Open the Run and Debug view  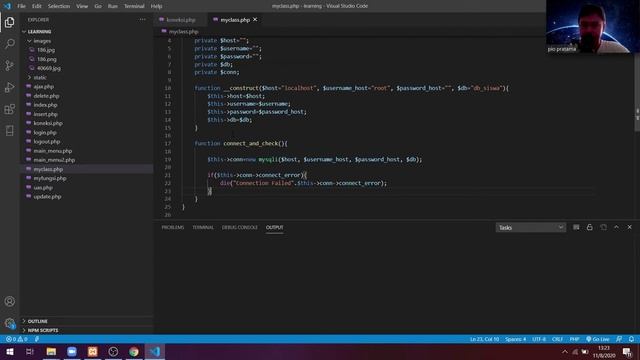[x=9, y=87]
